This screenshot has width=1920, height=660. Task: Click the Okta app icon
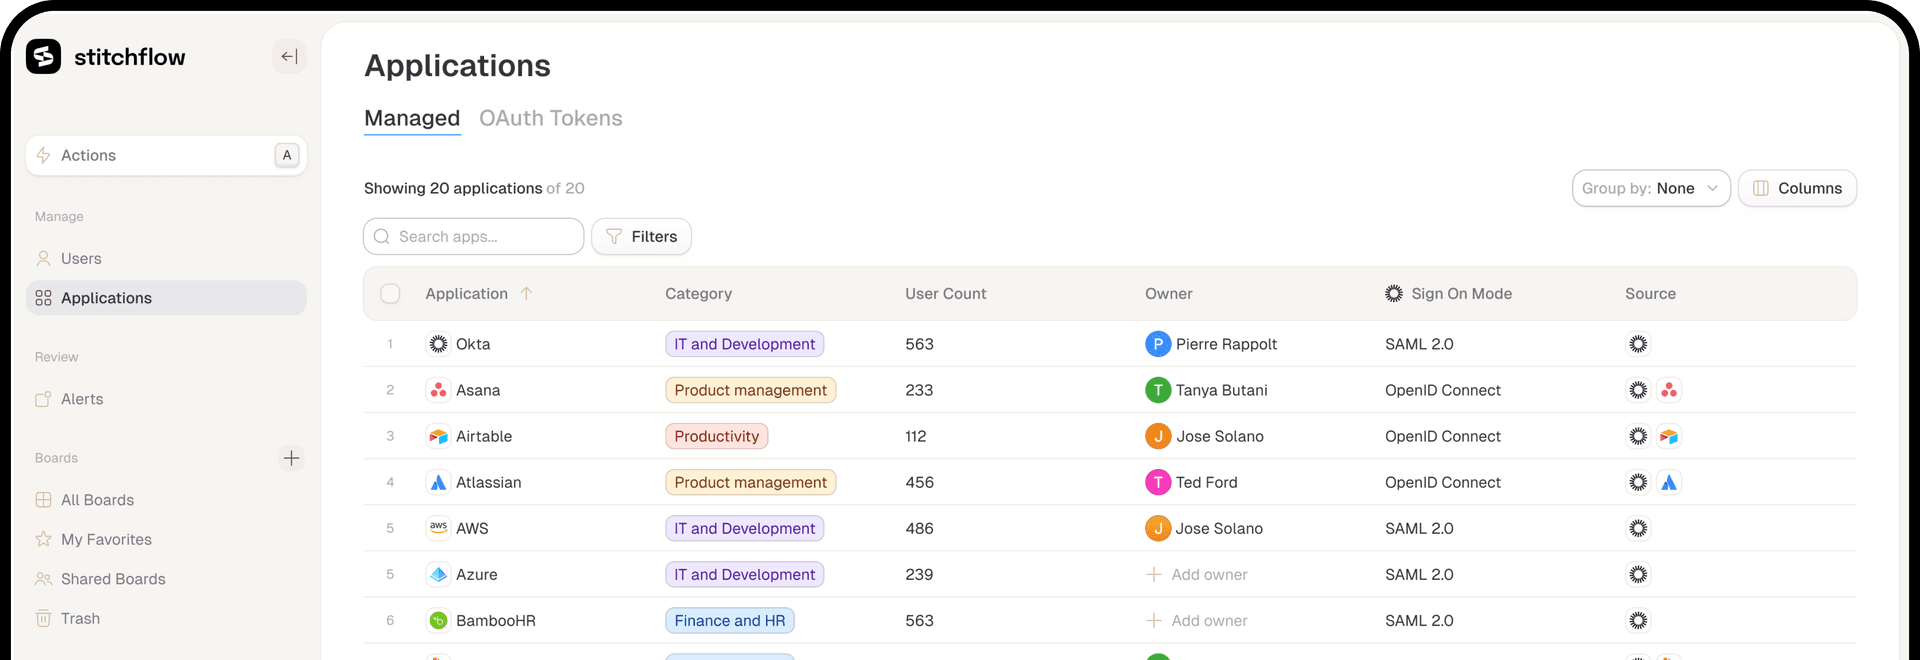(438, 344)
